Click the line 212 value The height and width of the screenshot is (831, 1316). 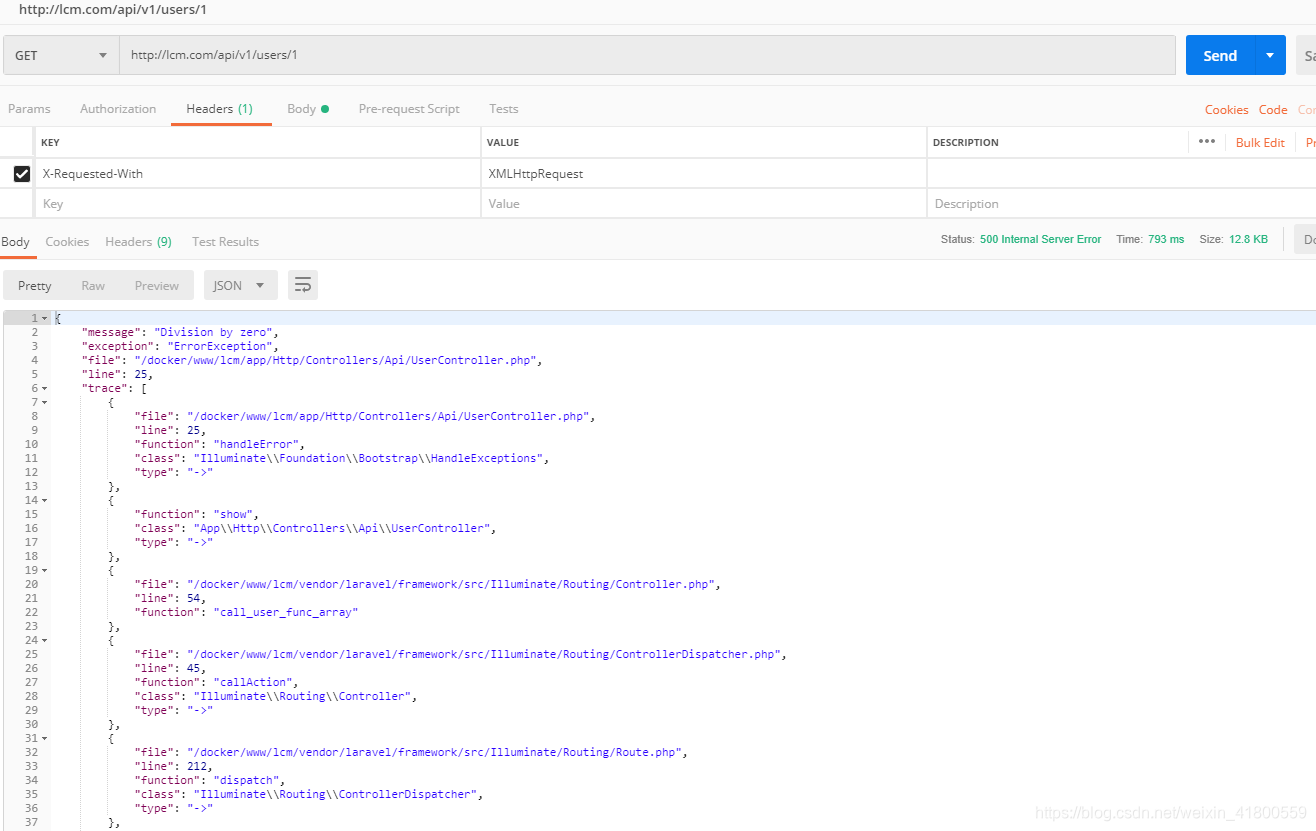[197, 766]
